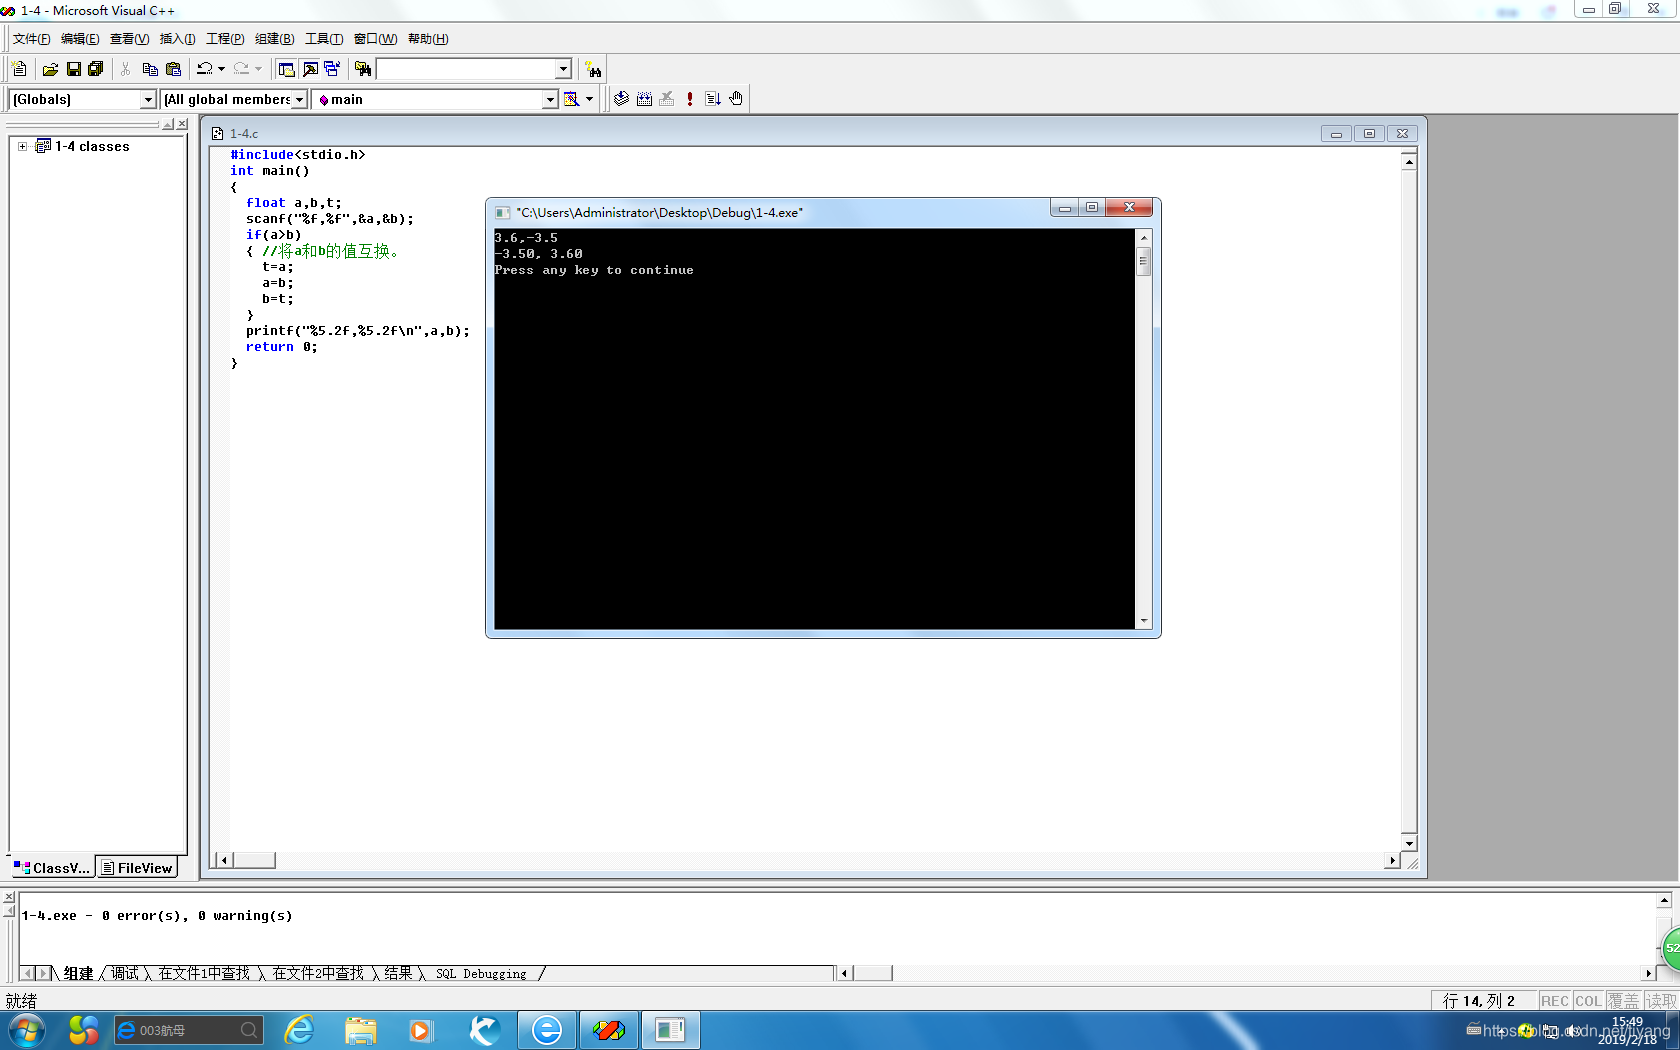Click the Visual C++ taskbar button
This screenshot has height=1050, width=1680.
(608, 1030)
